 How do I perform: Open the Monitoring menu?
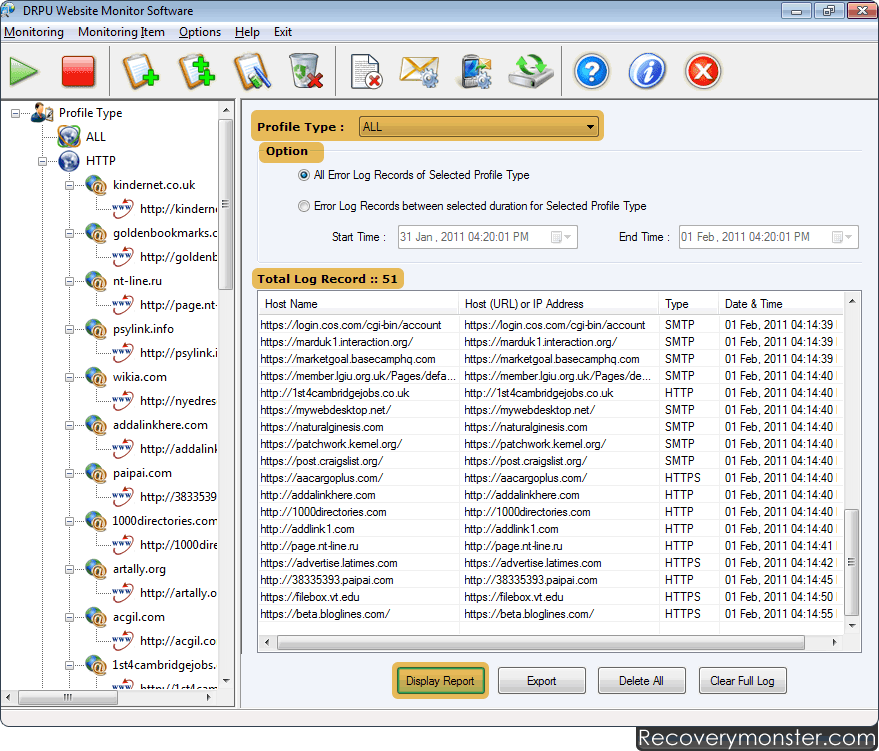click(x=34, y=32)
